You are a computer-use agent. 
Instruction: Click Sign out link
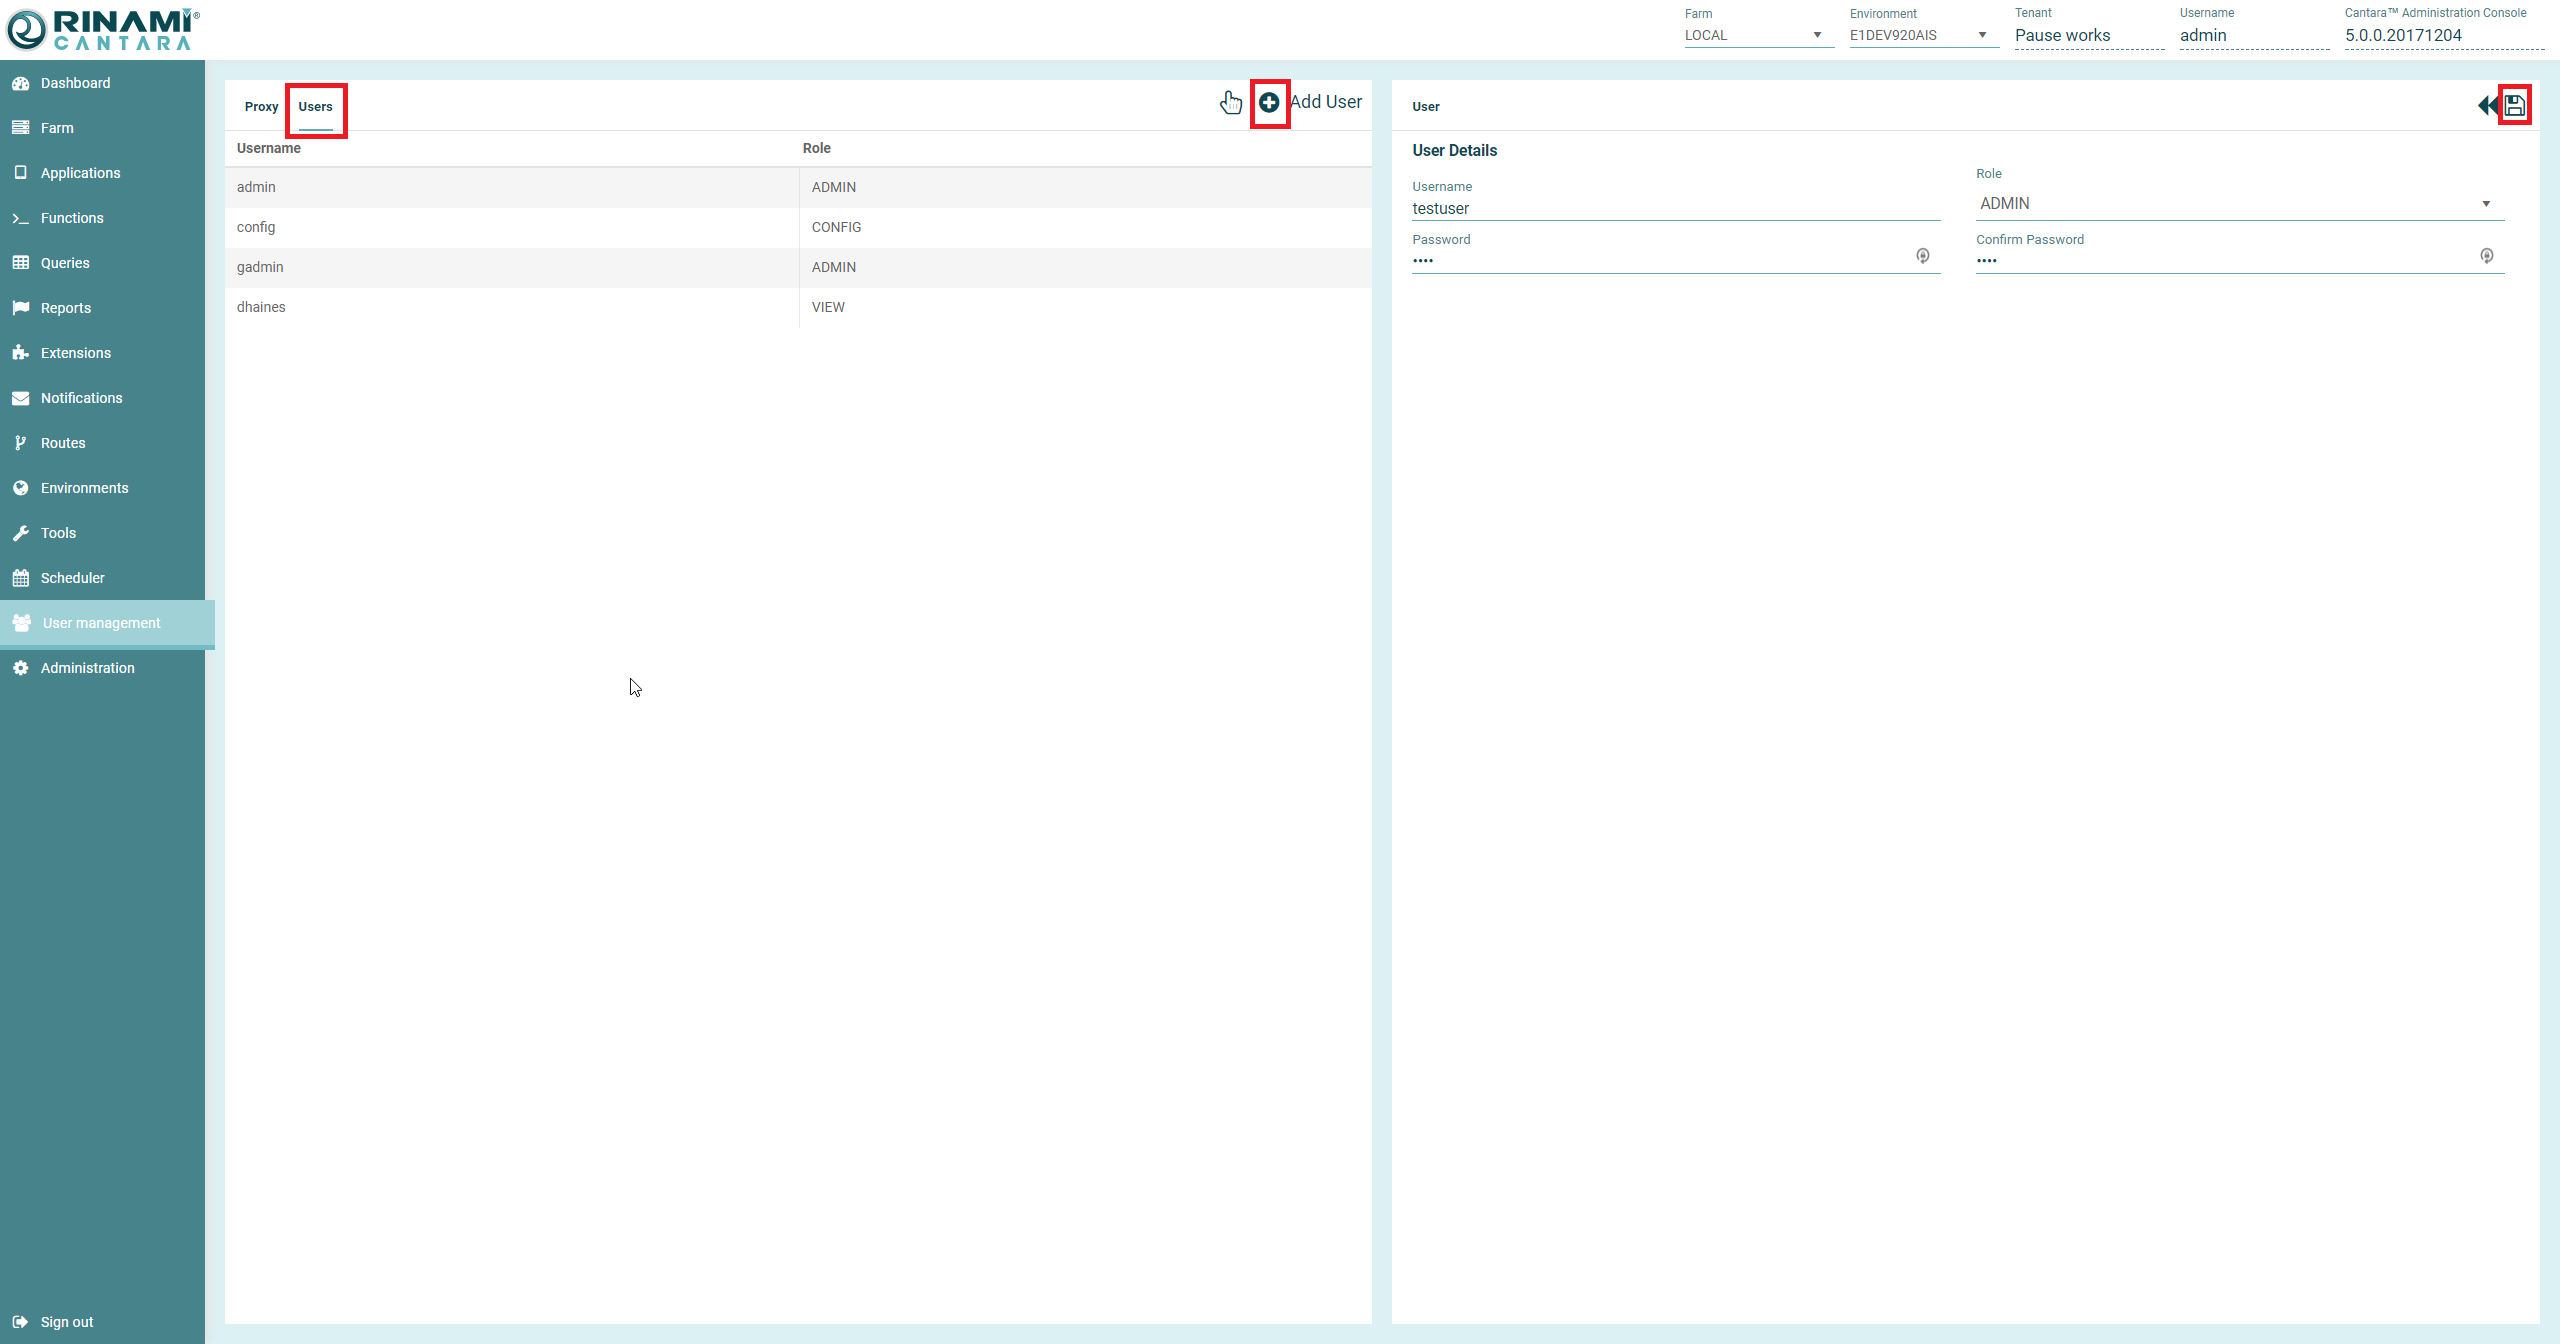click(x=66, y=1322)
